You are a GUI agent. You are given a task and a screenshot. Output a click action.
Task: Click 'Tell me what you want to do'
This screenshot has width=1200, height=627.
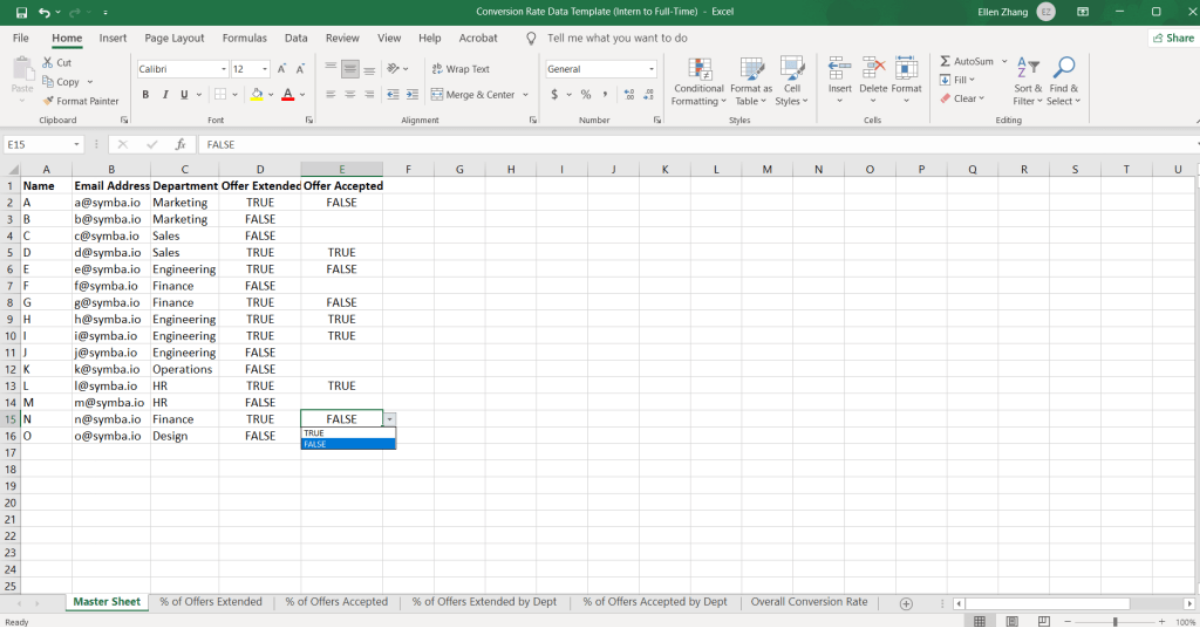(617, 38)
